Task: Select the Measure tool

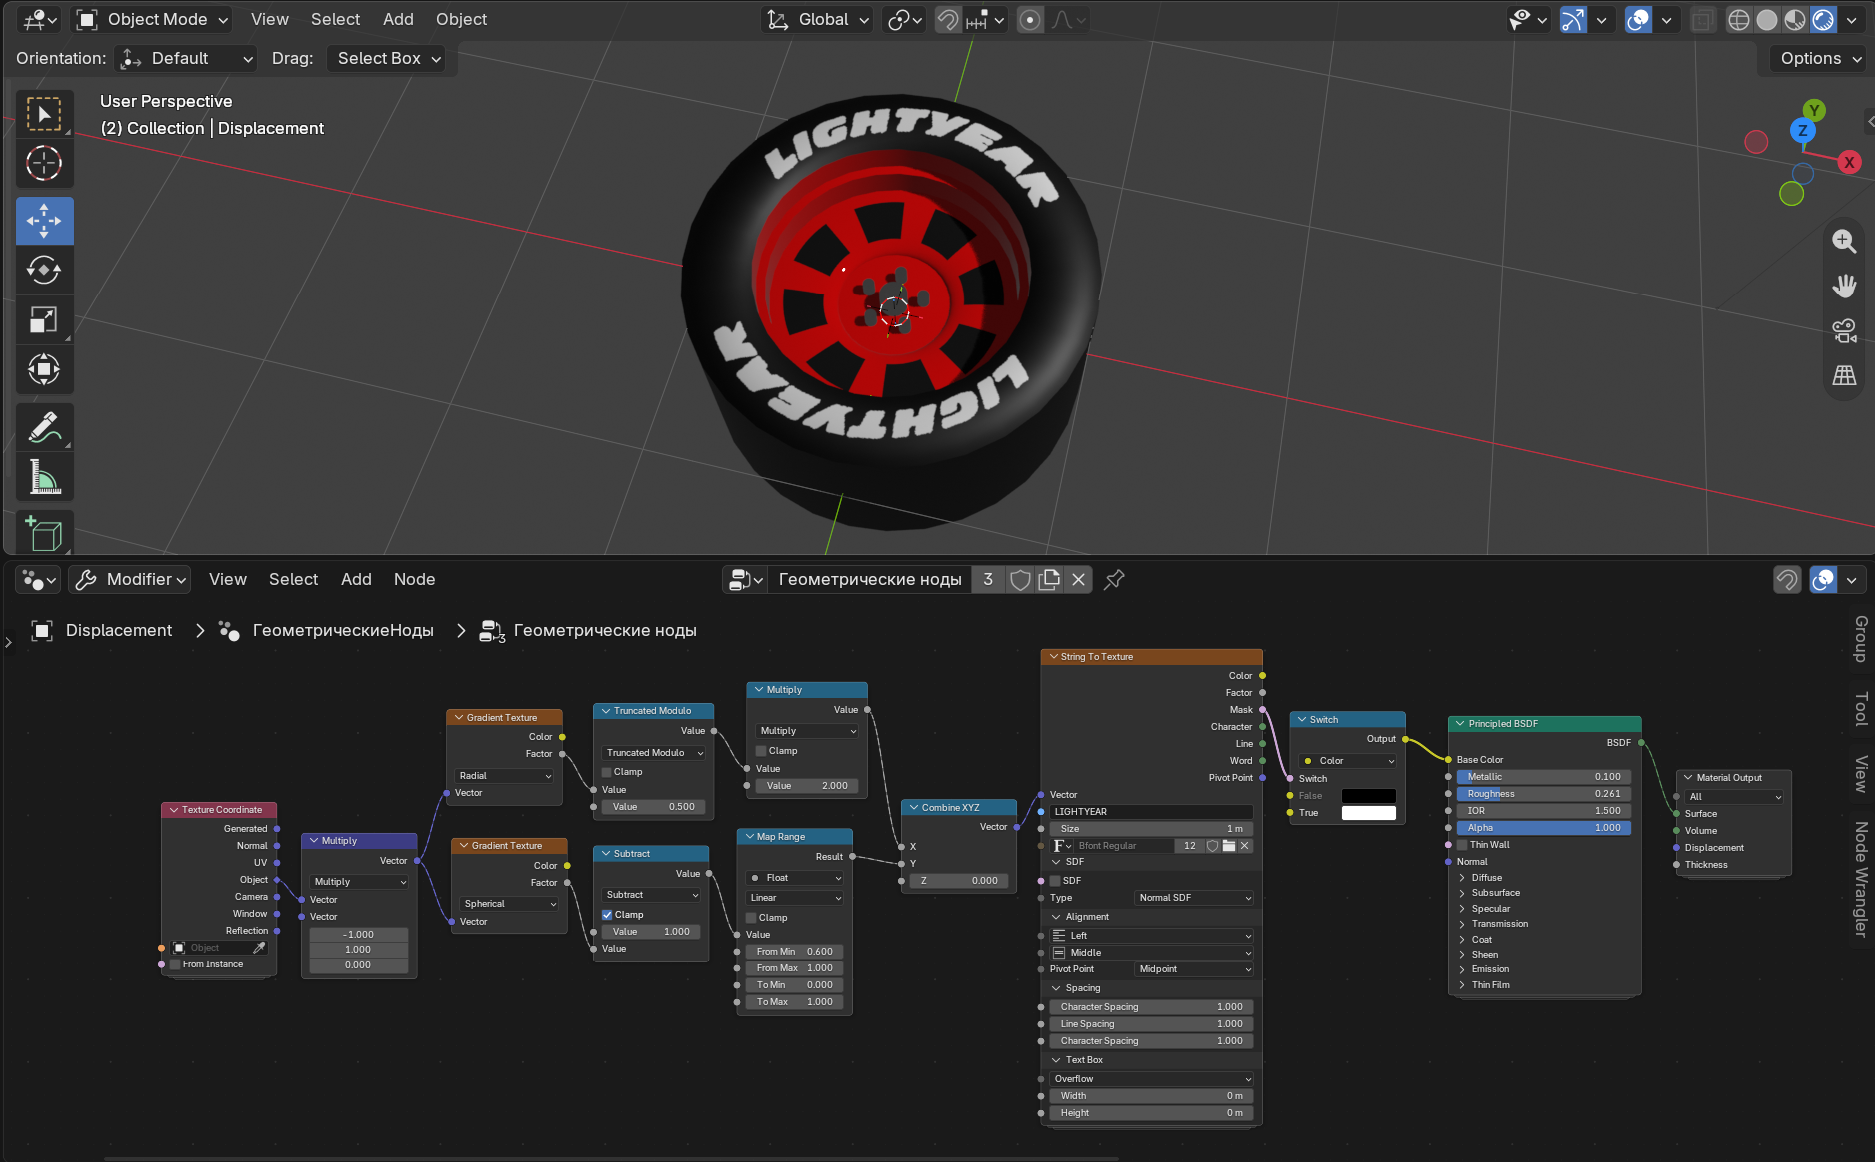Action: (x=44, y=477)
